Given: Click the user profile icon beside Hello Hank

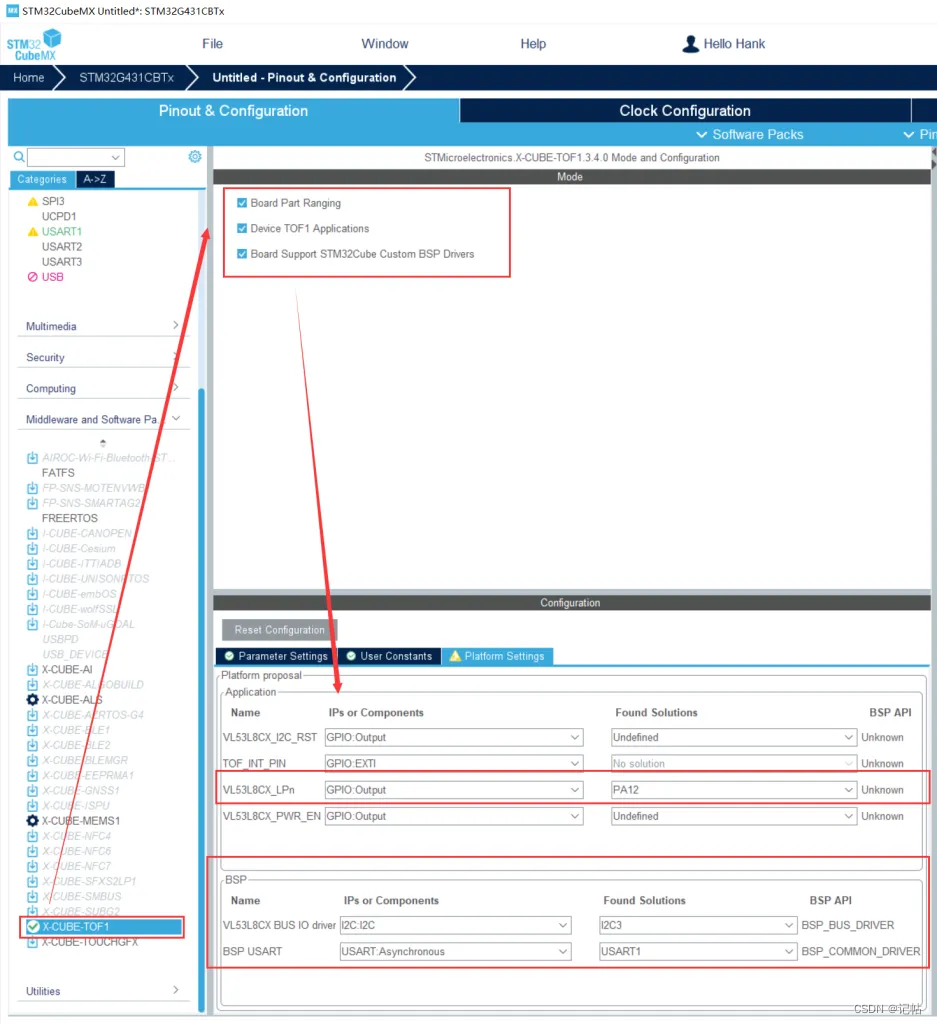Looking at the screenshot, I should [x=690, y=44].
